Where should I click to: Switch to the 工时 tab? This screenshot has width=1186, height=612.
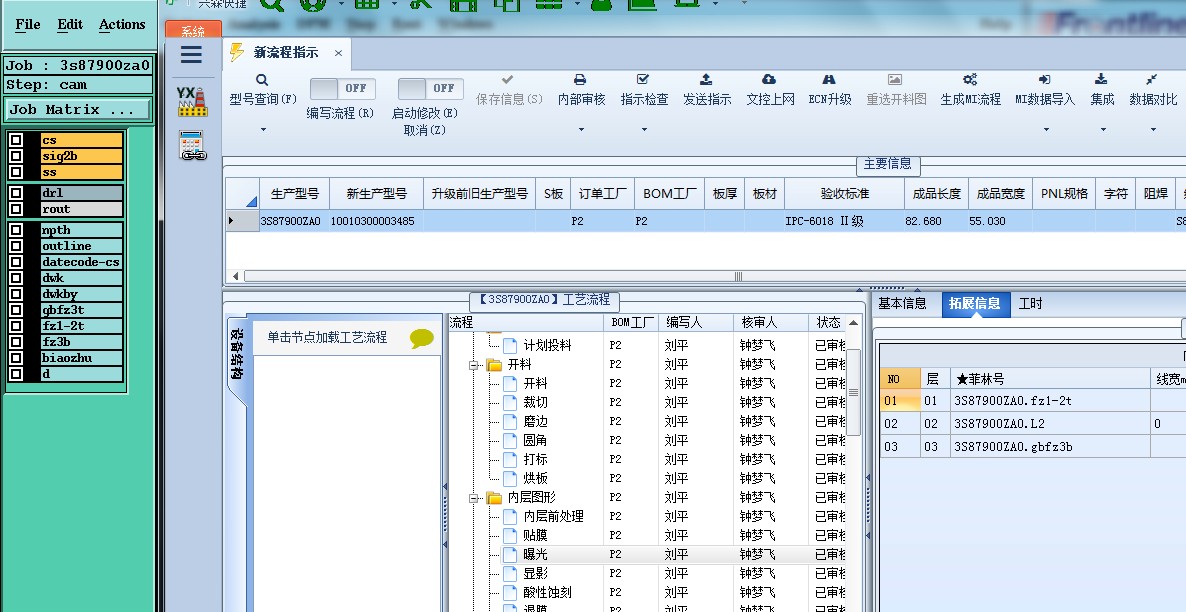coord(1030,303)
